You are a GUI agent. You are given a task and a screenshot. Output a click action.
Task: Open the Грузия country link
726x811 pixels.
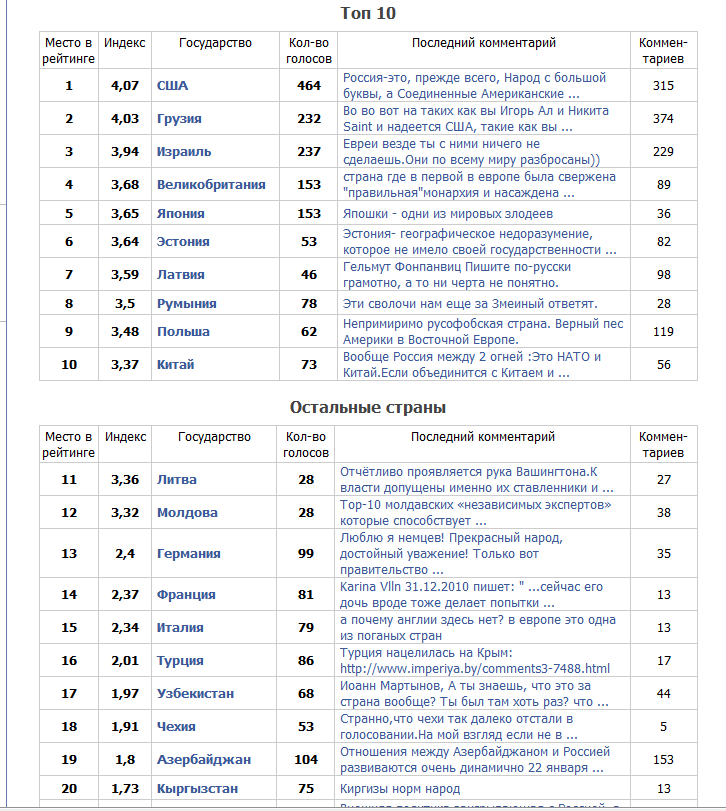(x=179, y=118)
